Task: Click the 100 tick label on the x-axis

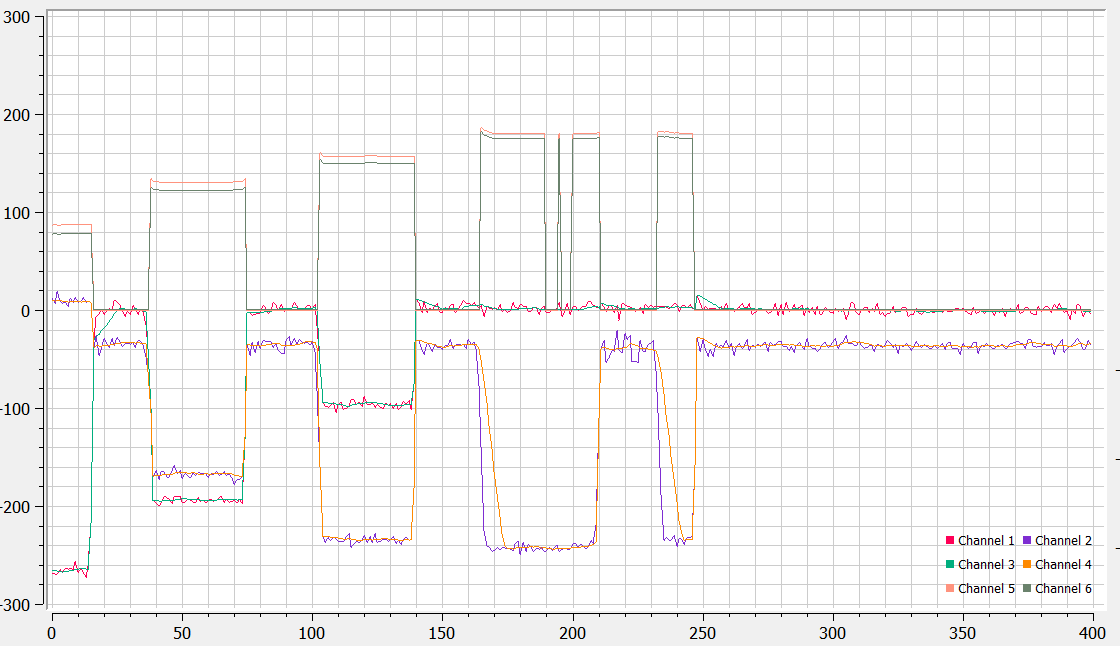Action: point(312,633)
